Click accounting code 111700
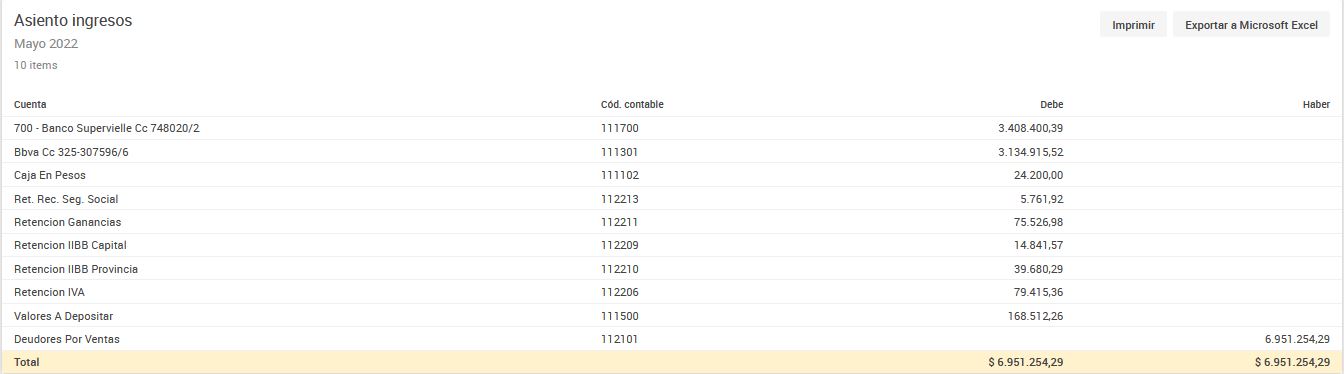 (x=619, y=128)
